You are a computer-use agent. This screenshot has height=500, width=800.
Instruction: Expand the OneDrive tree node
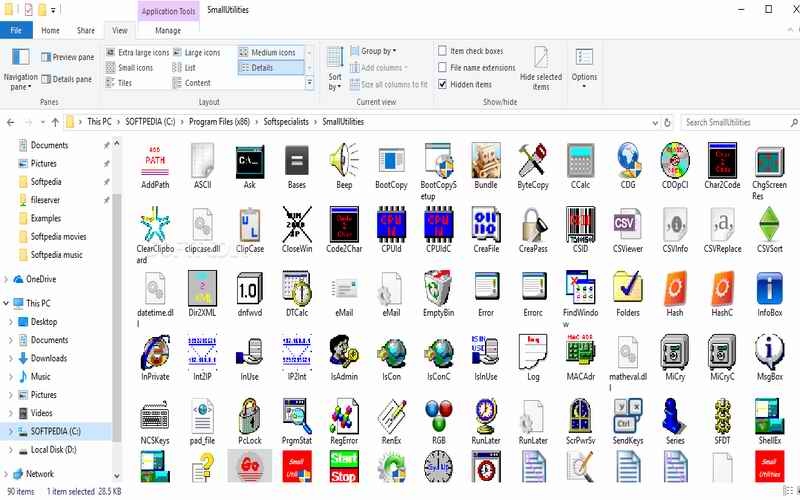[9, 279]
